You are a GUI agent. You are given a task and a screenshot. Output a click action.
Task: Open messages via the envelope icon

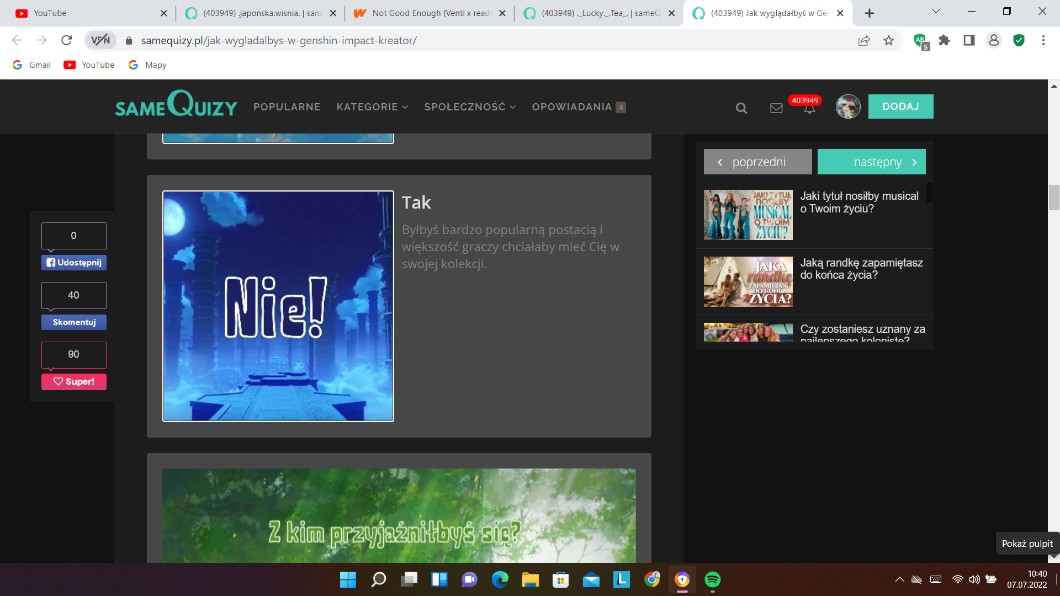(x=776, y=108)
